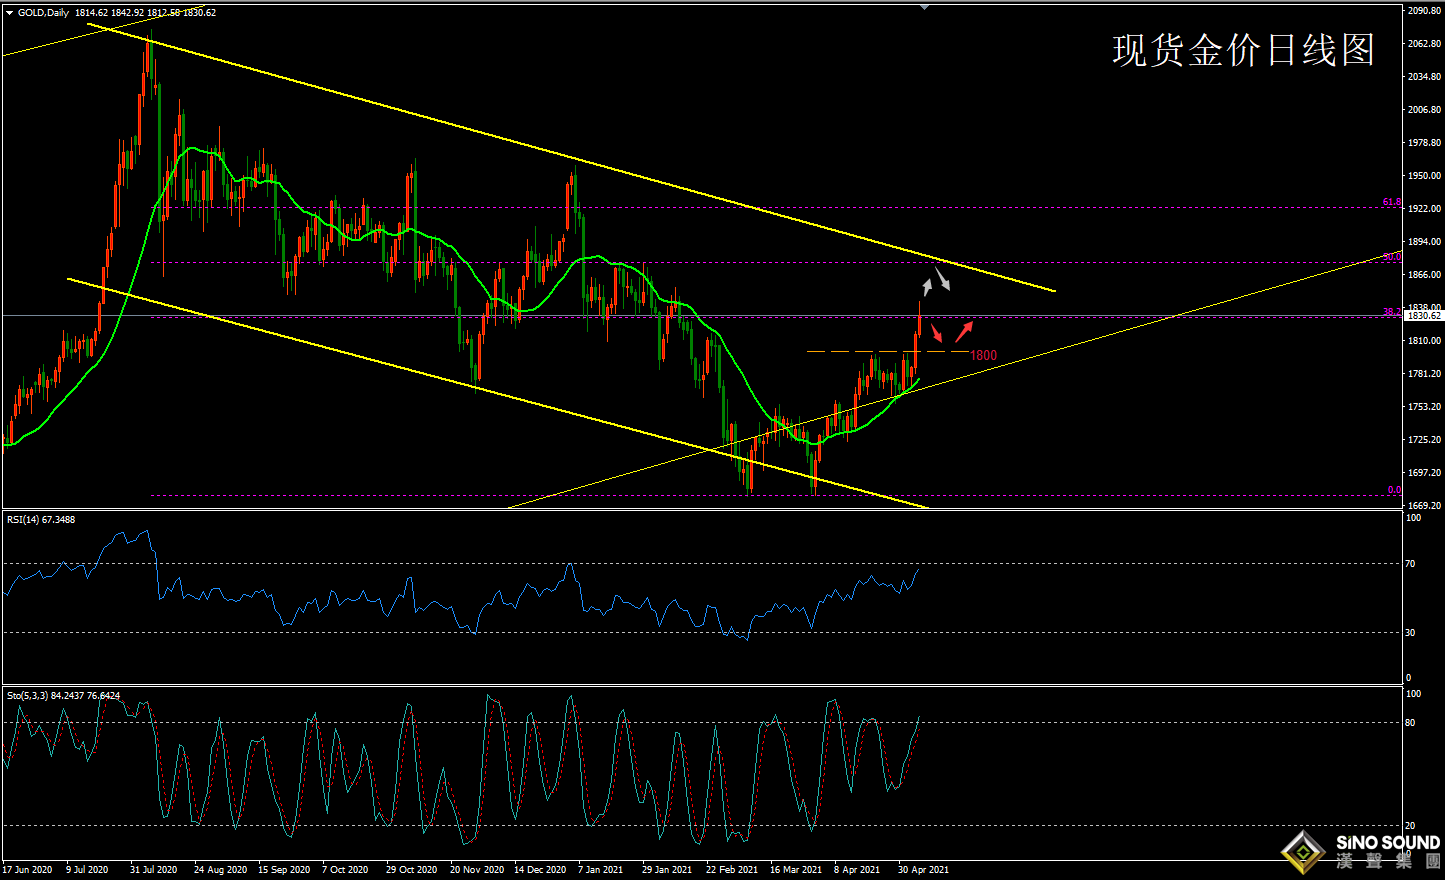Image resolution: width=1445 pixels, height=880 pixels.
Task: Click the GOLD,Daily symbol label
Action: tap(43, 13)
